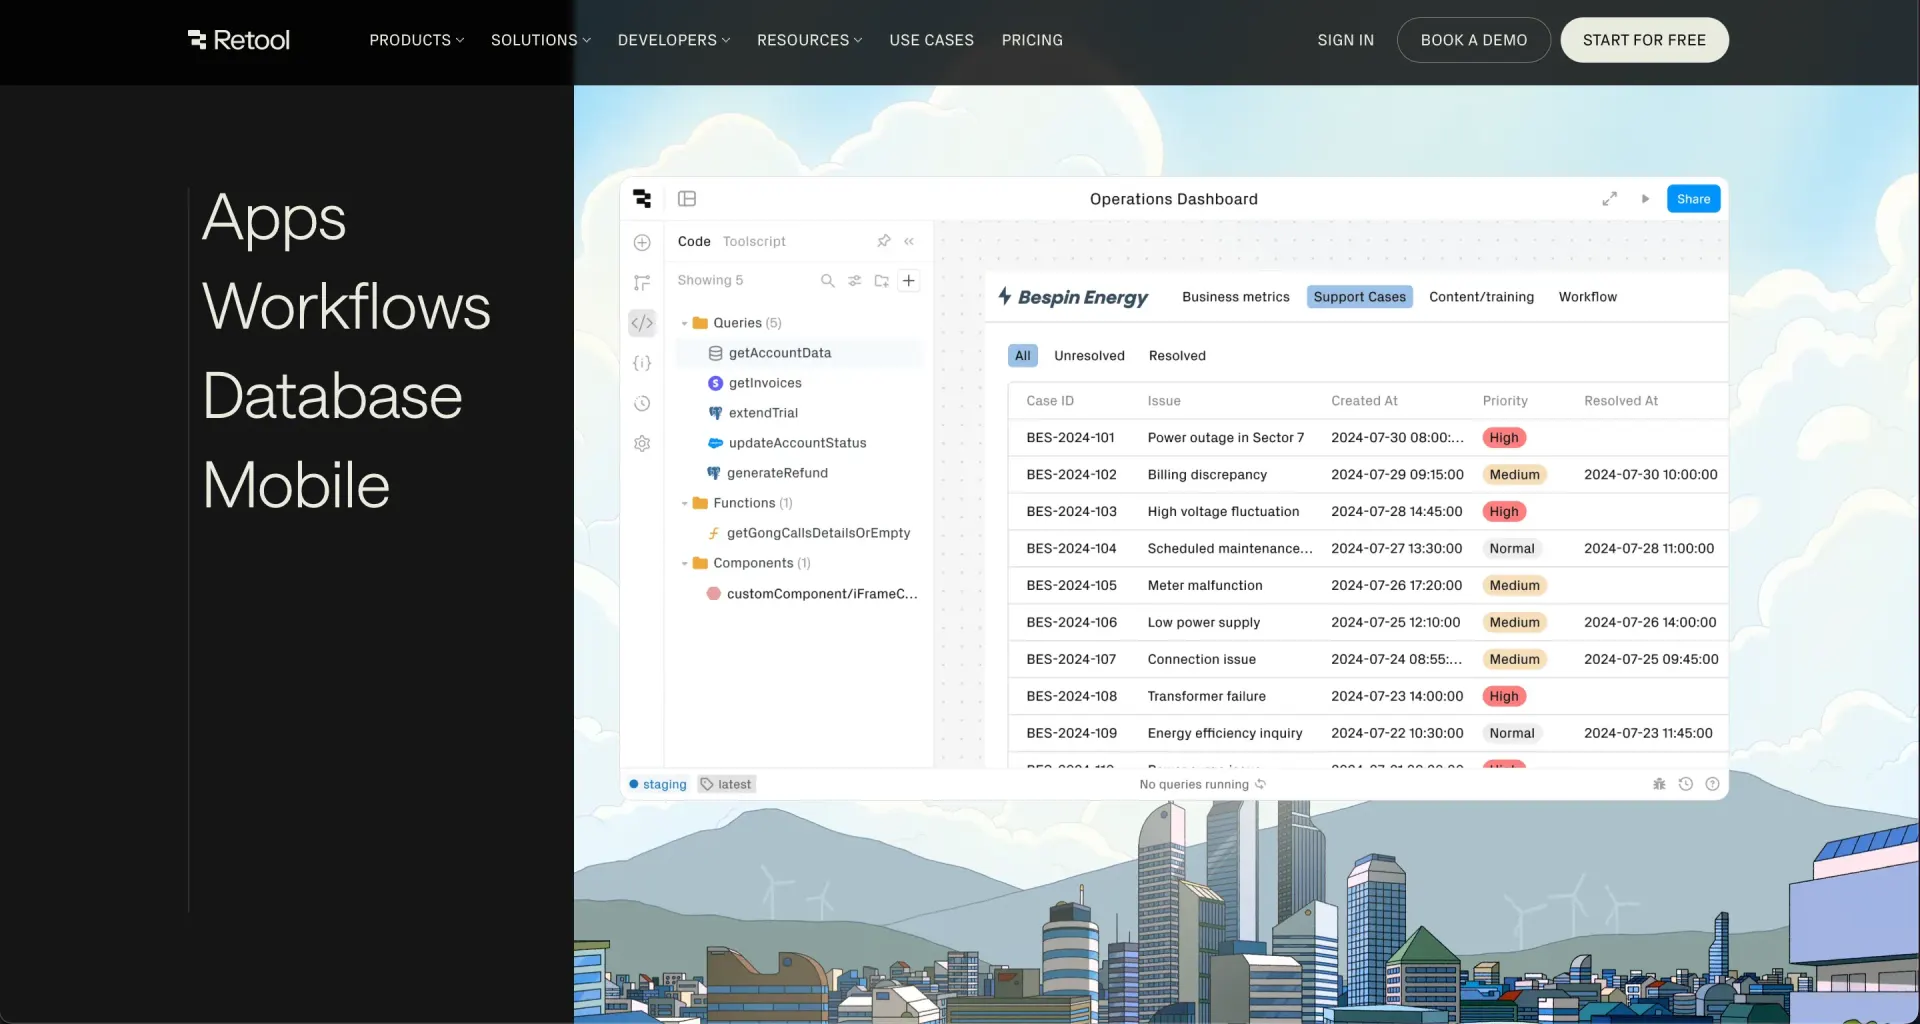Open the Products dropdown menu
Screen dimensions: 1920x1024
coord(417,40)
